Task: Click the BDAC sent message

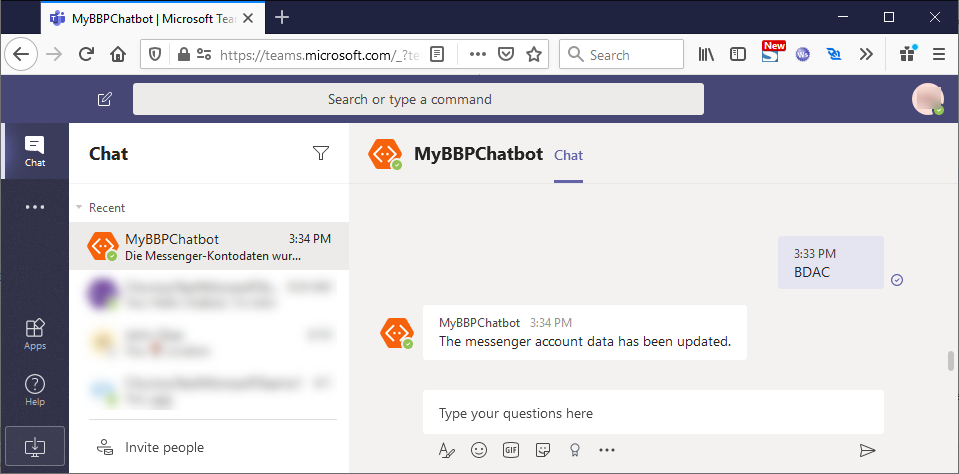Action: 831,262
